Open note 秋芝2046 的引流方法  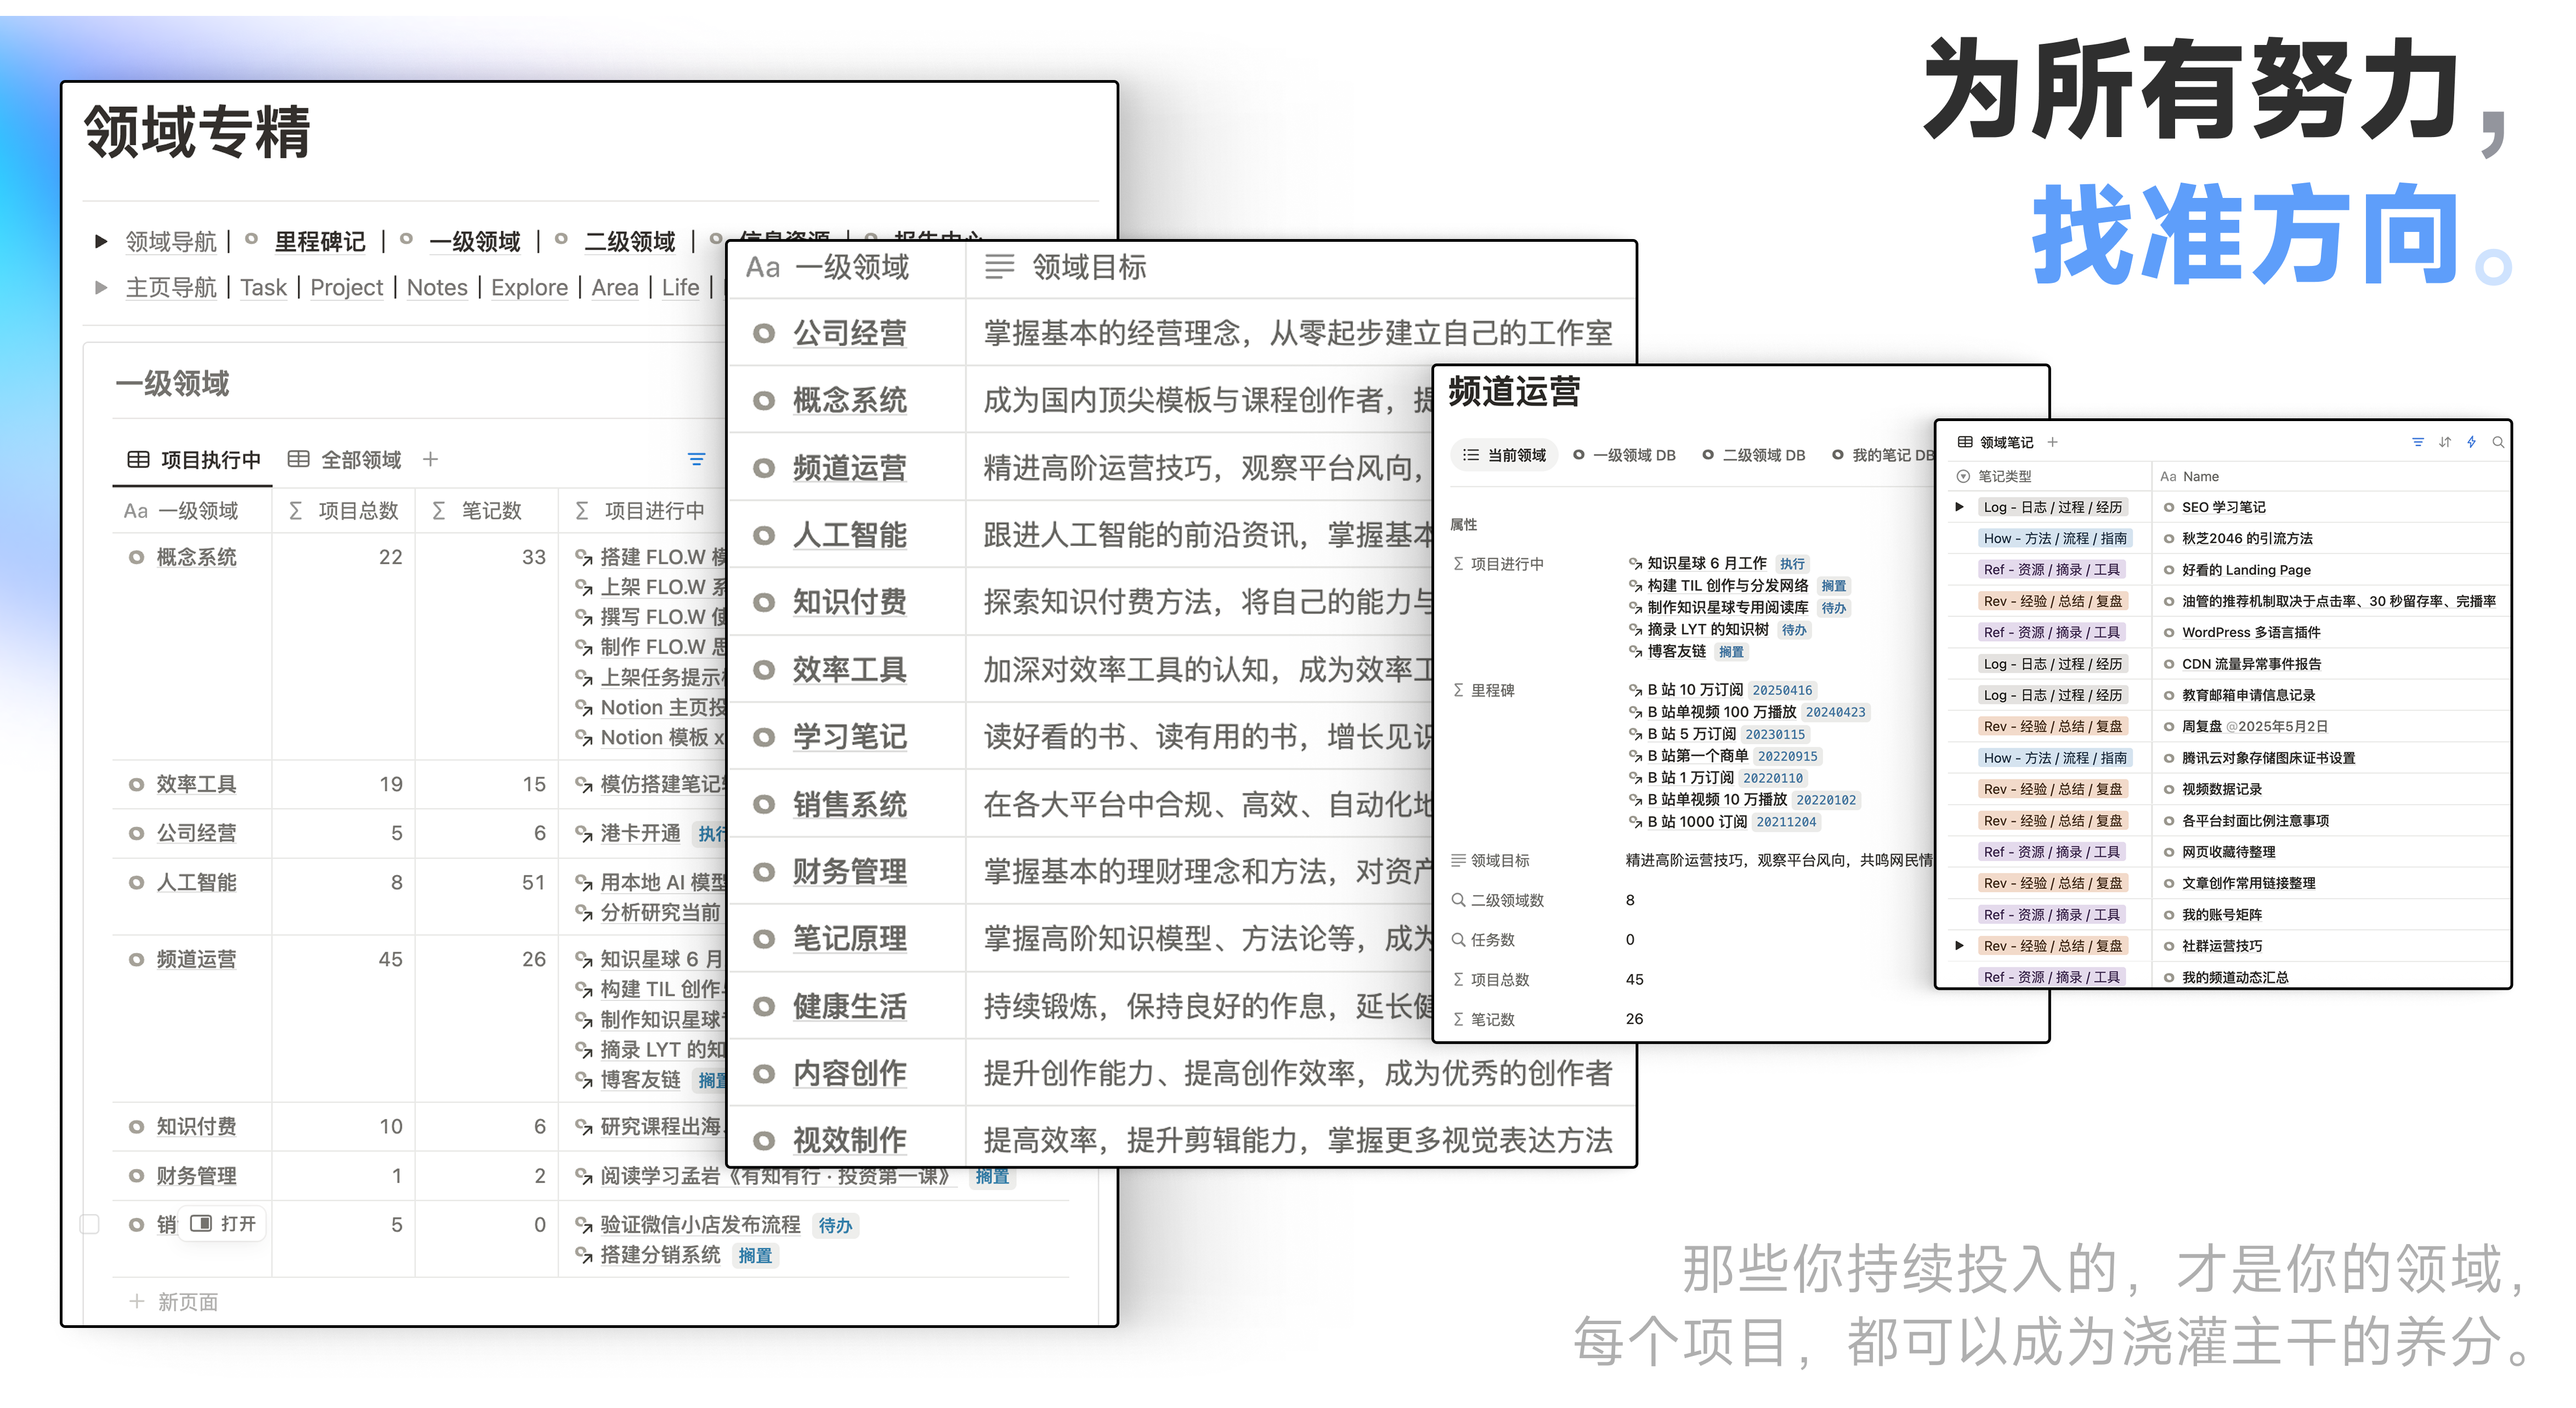pyautogui.click(x=2247, y=539)
